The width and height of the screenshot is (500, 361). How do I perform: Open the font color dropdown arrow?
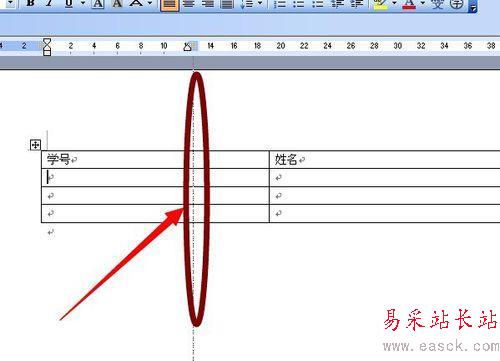[423, 3]
